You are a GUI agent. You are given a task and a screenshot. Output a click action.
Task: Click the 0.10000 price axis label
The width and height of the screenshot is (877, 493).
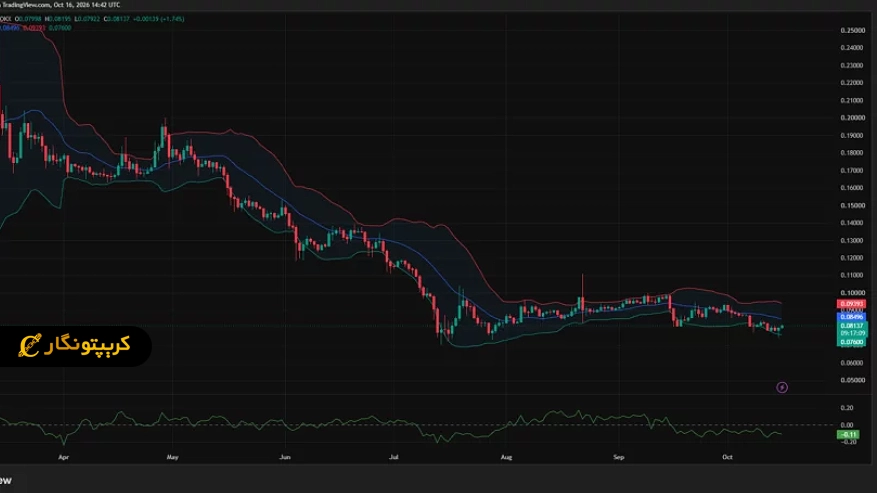point(852,293)
